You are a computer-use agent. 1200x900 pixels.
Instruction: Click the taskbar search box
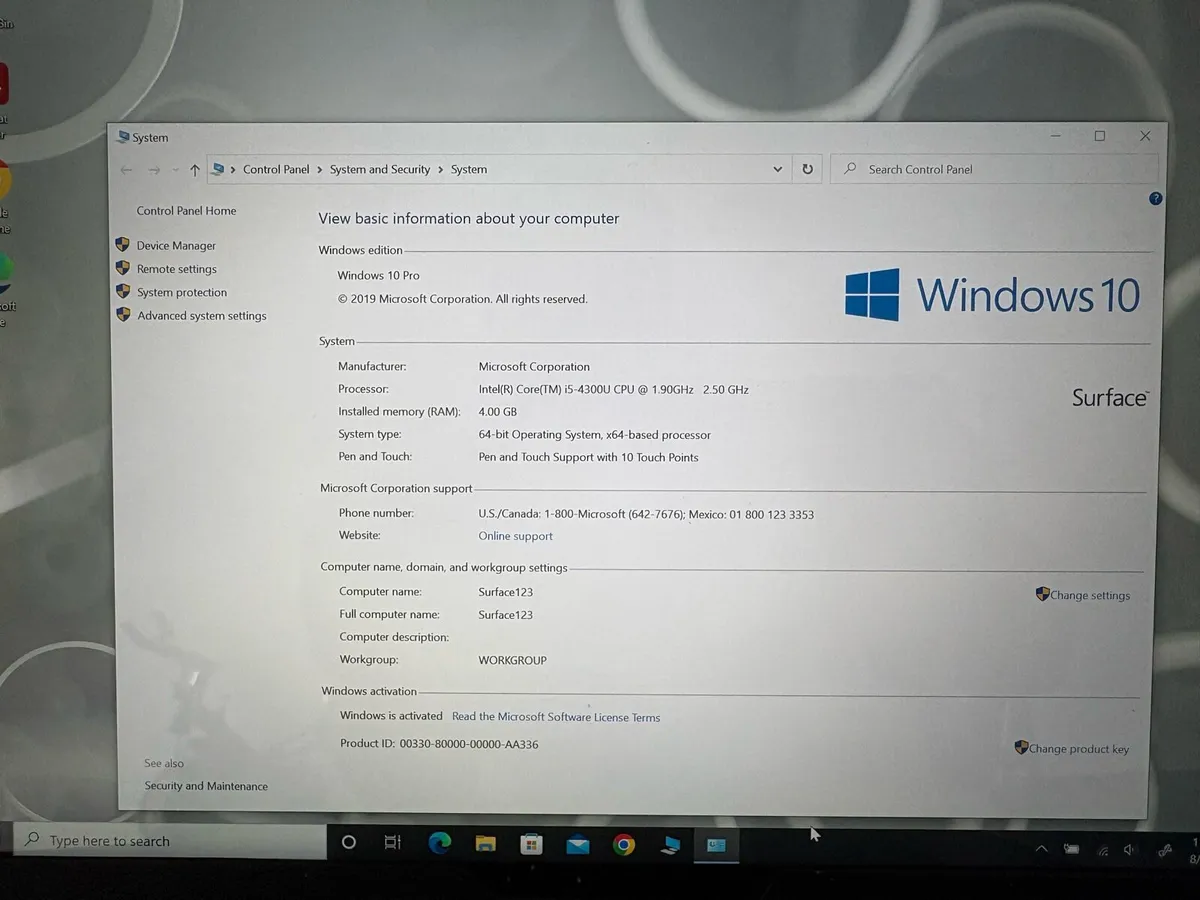pos(170,841)
